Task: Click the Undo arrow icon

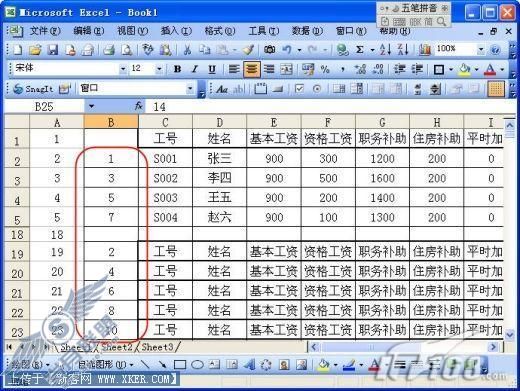Action: point(287,50)
